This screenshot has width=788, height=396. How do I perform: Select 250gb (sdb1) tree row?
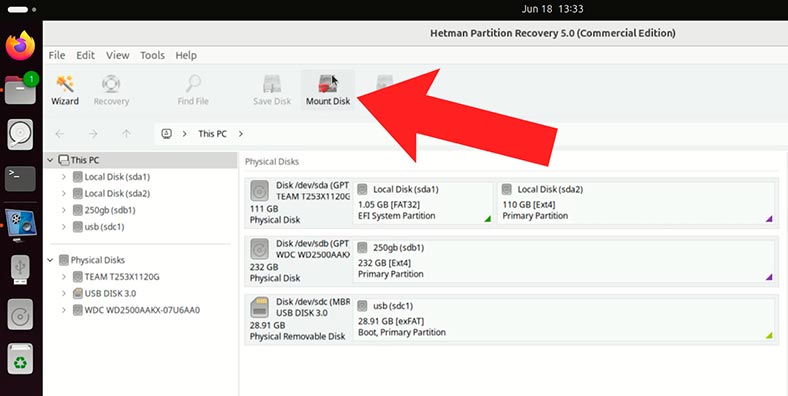pos(141,210)
